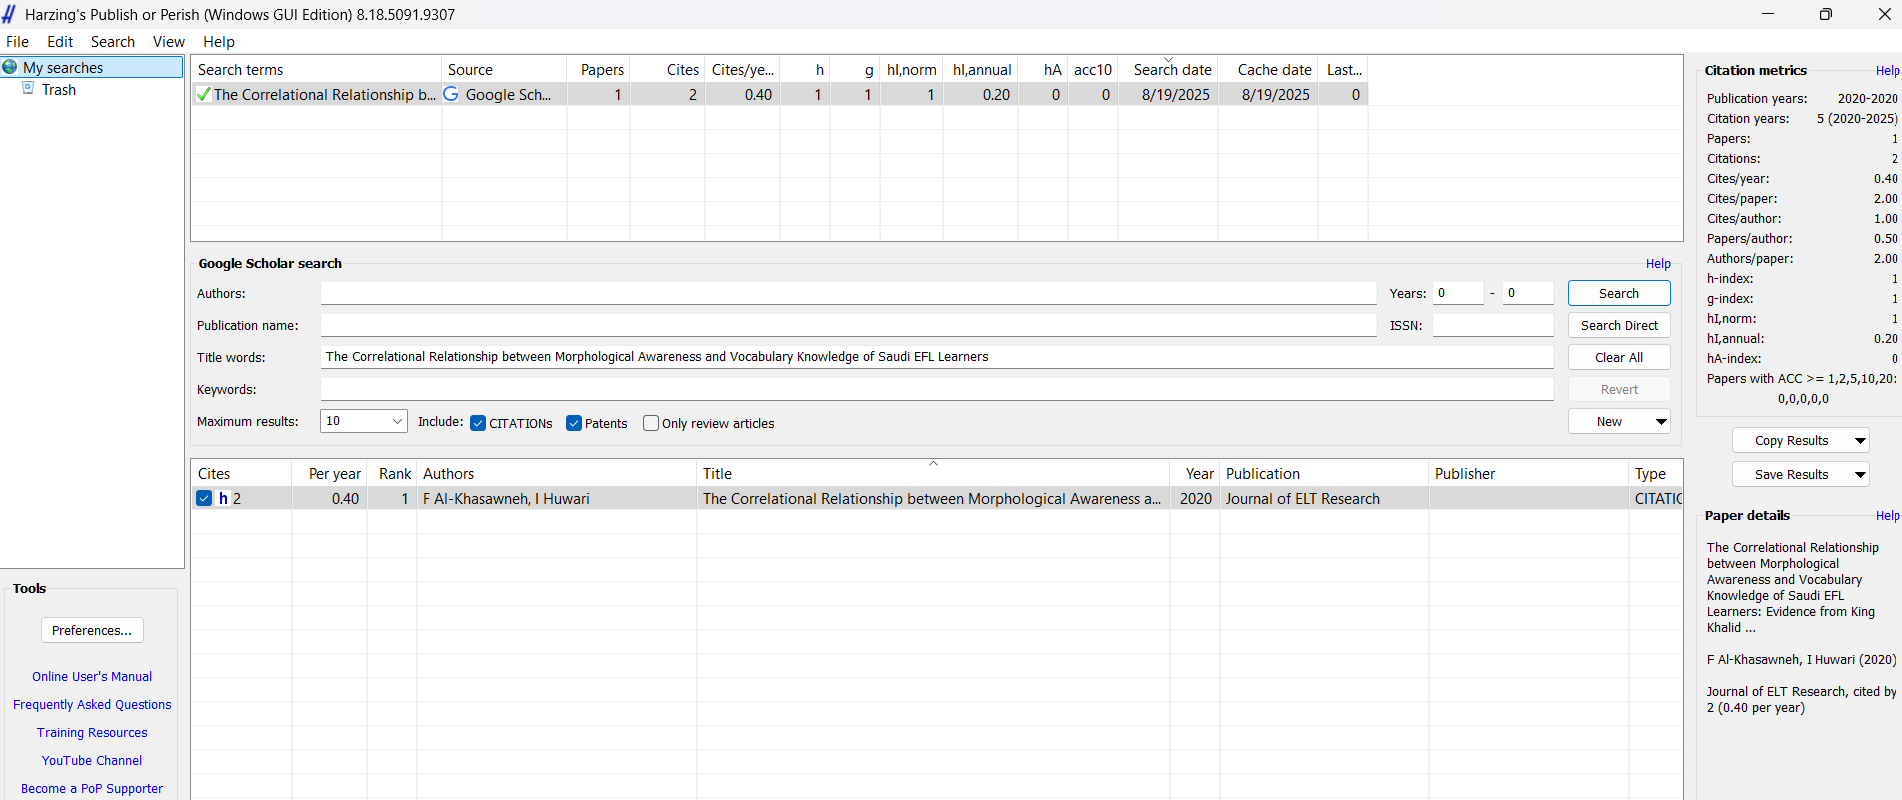
Task: Click the Keywords input field
Action: click(x=937, y=389)
